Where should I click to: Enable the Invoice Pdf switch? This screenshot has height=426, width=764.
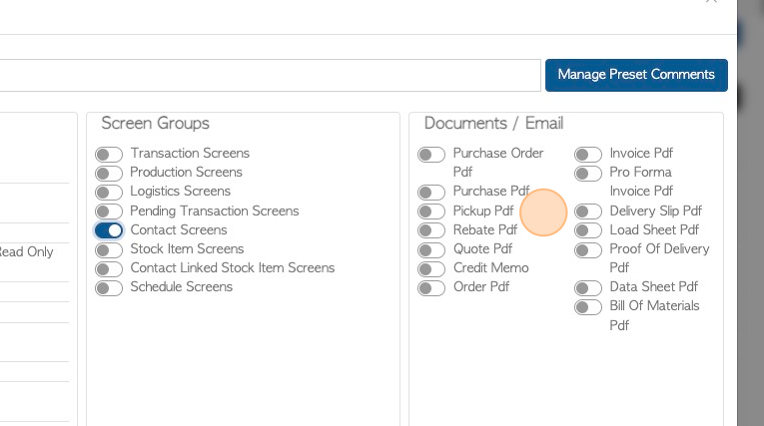point(588,155)
